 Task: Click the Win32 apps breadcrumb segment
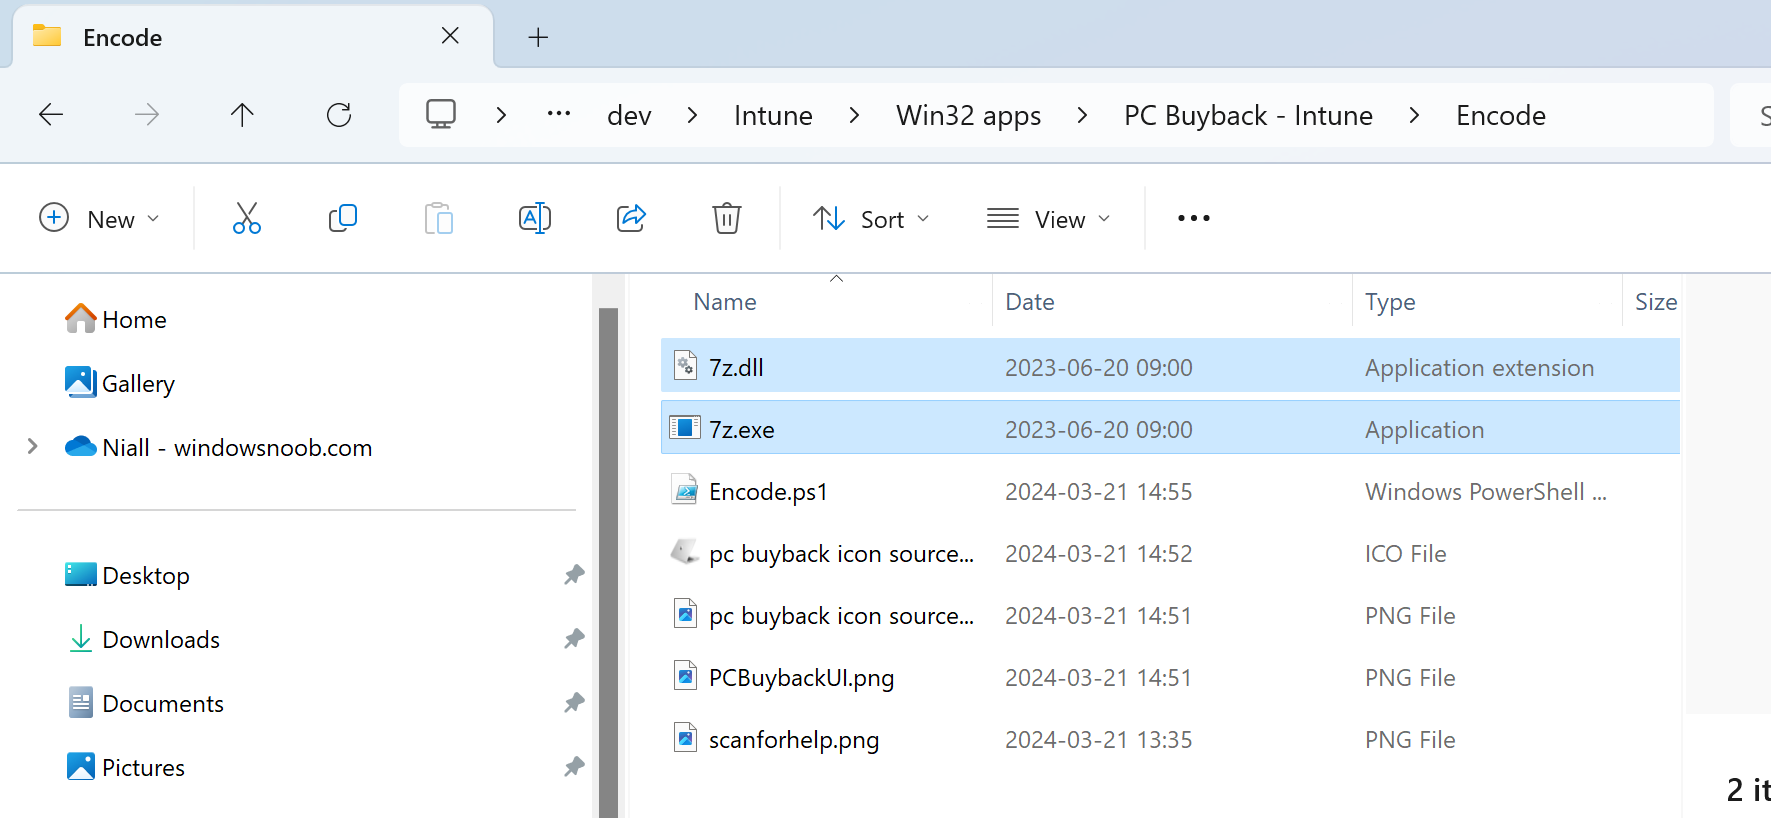click(x=968, y=116)
